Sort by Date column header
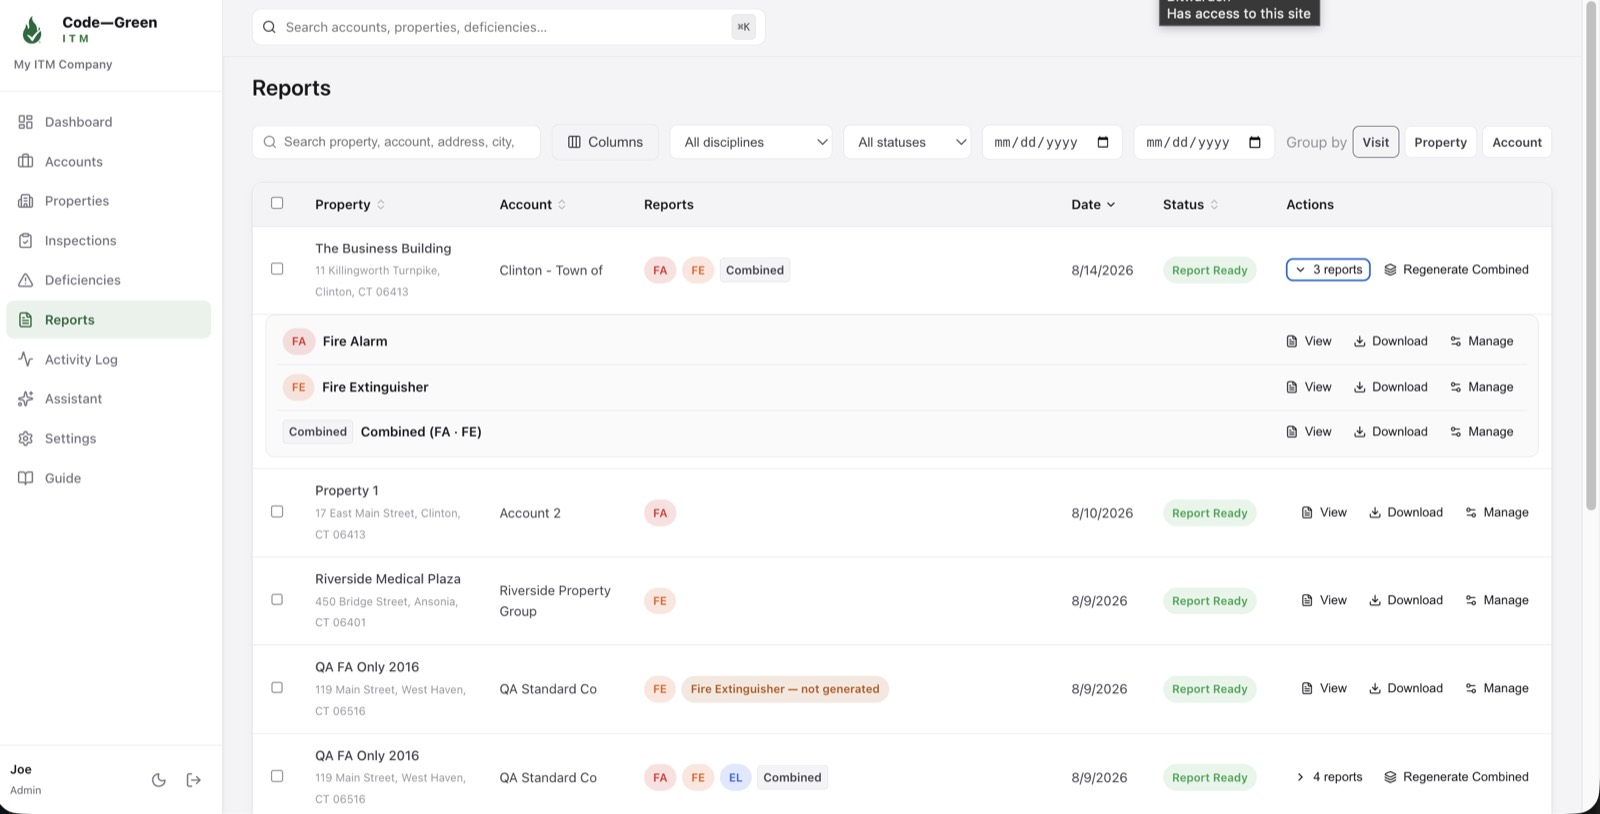1600x814 pixels. (x=1093, y=205)
